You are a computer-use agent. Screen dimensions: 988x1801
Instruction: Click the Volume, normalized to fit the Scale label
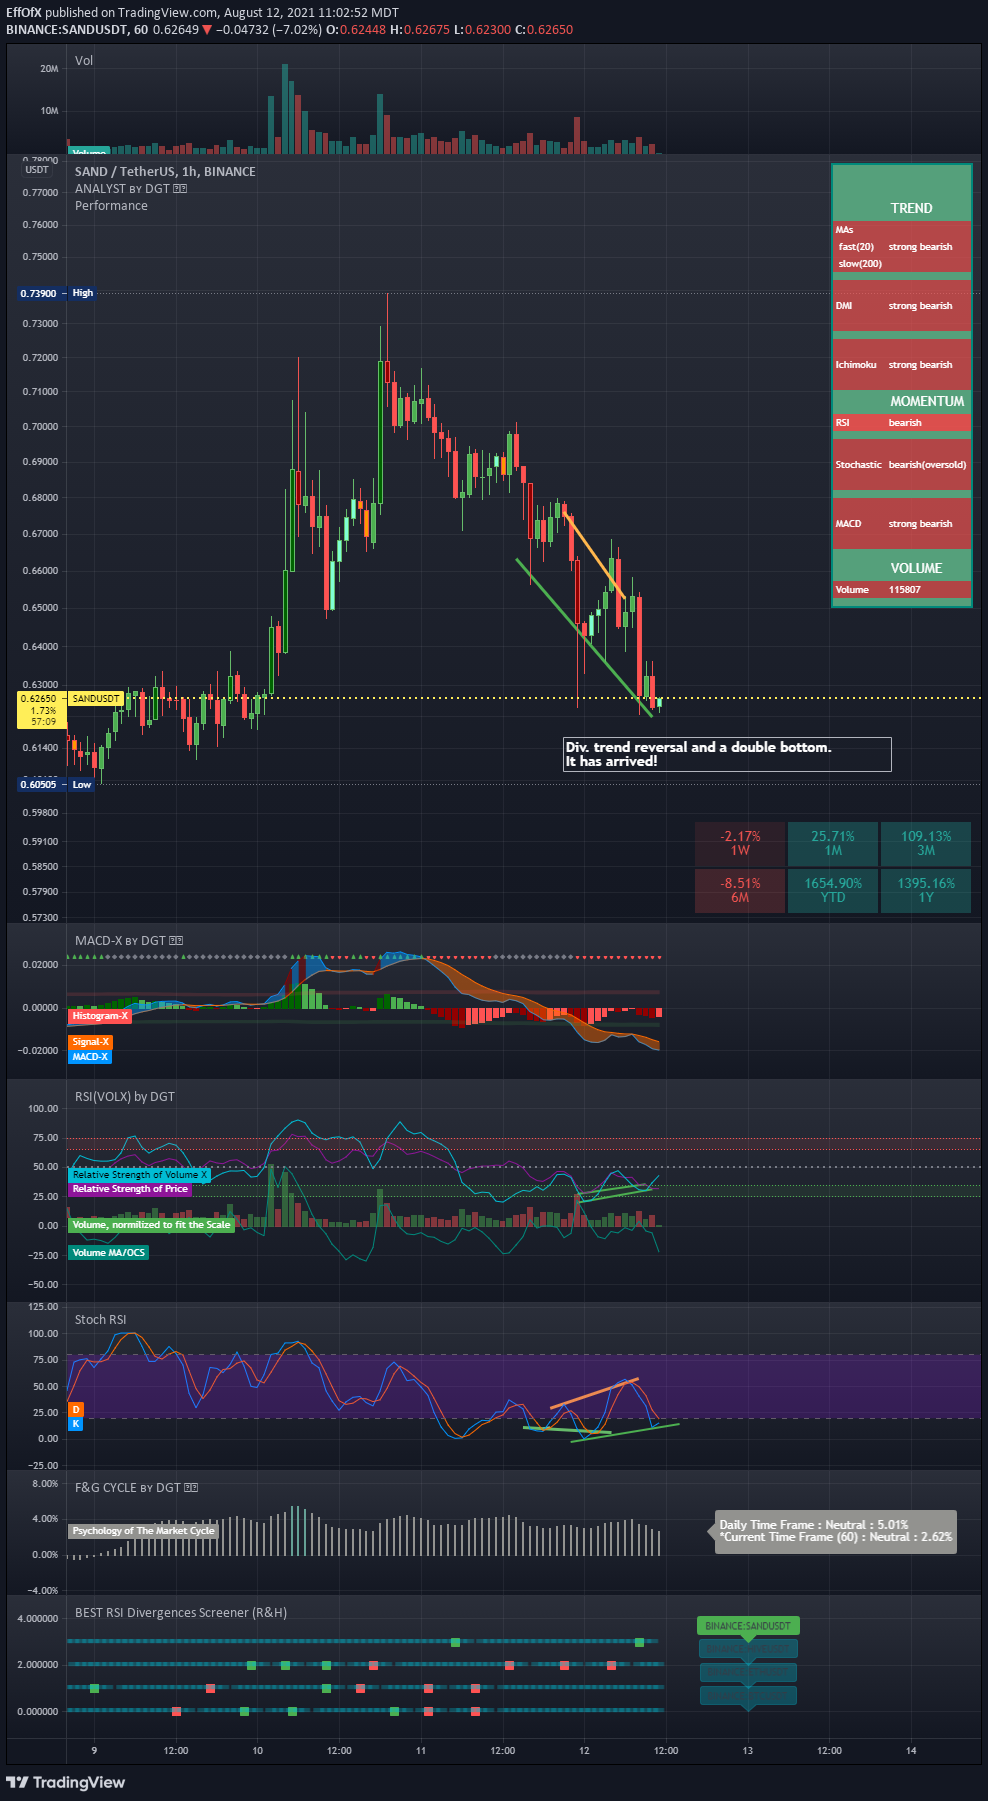click(151, 1225)
